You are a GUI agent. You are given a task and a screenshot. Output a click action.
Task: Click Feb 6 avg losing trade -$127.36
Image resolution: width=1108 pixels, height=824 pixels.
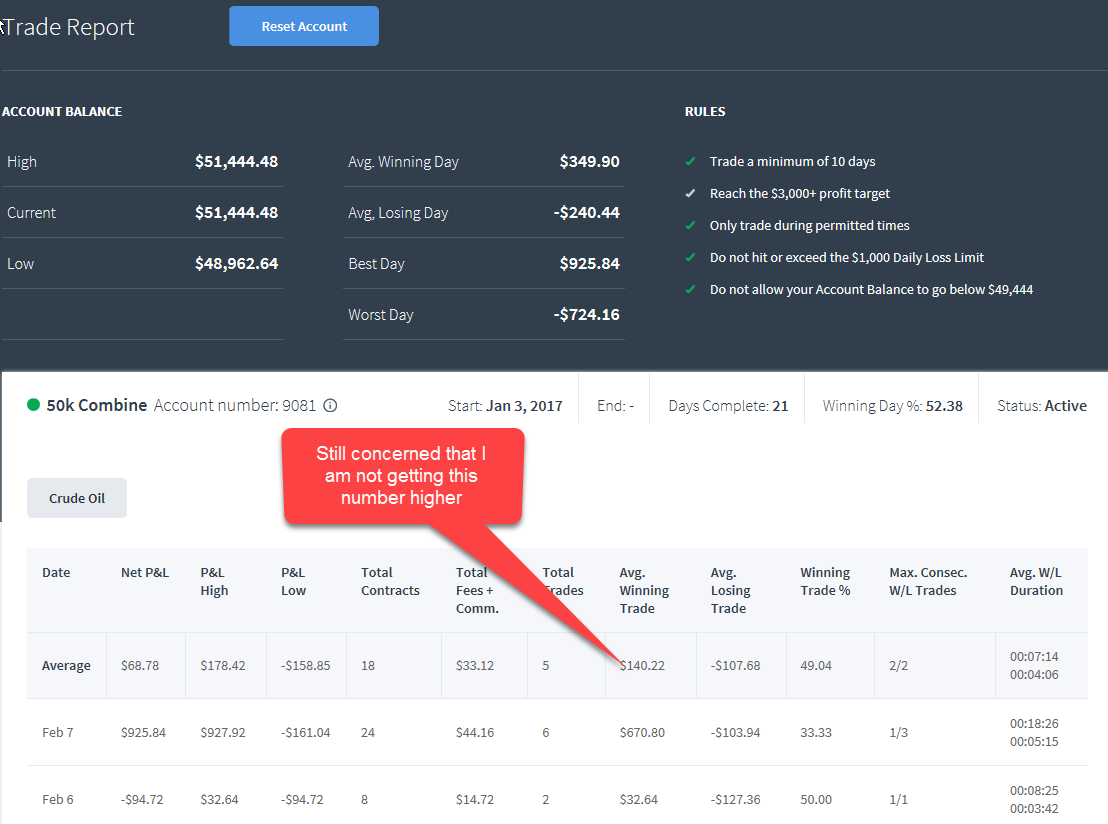(736, 800)
